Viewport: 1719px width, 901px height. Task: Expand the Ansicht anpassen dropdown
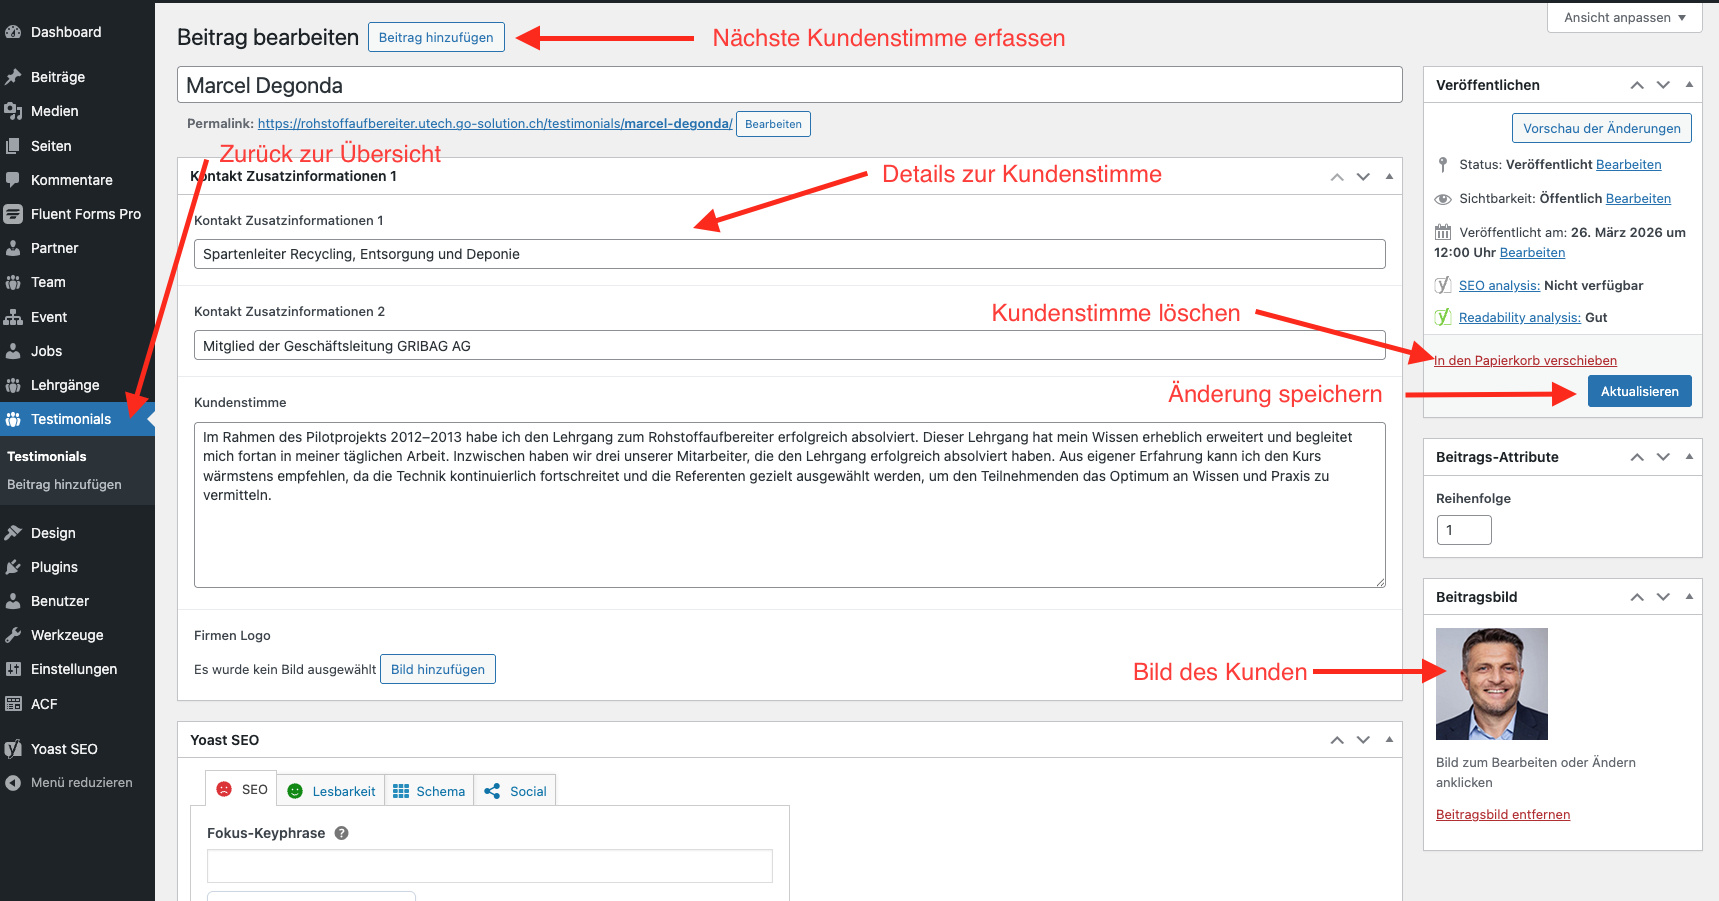tap(1625, 17)
